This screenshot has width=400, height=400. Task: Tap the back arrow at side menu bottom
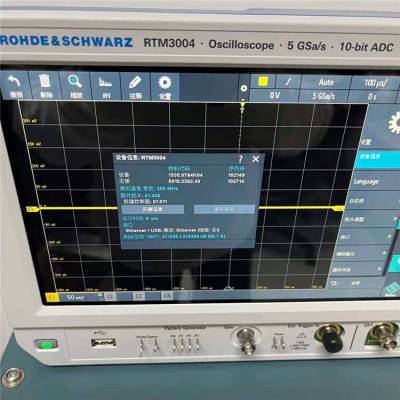[334, 283]
